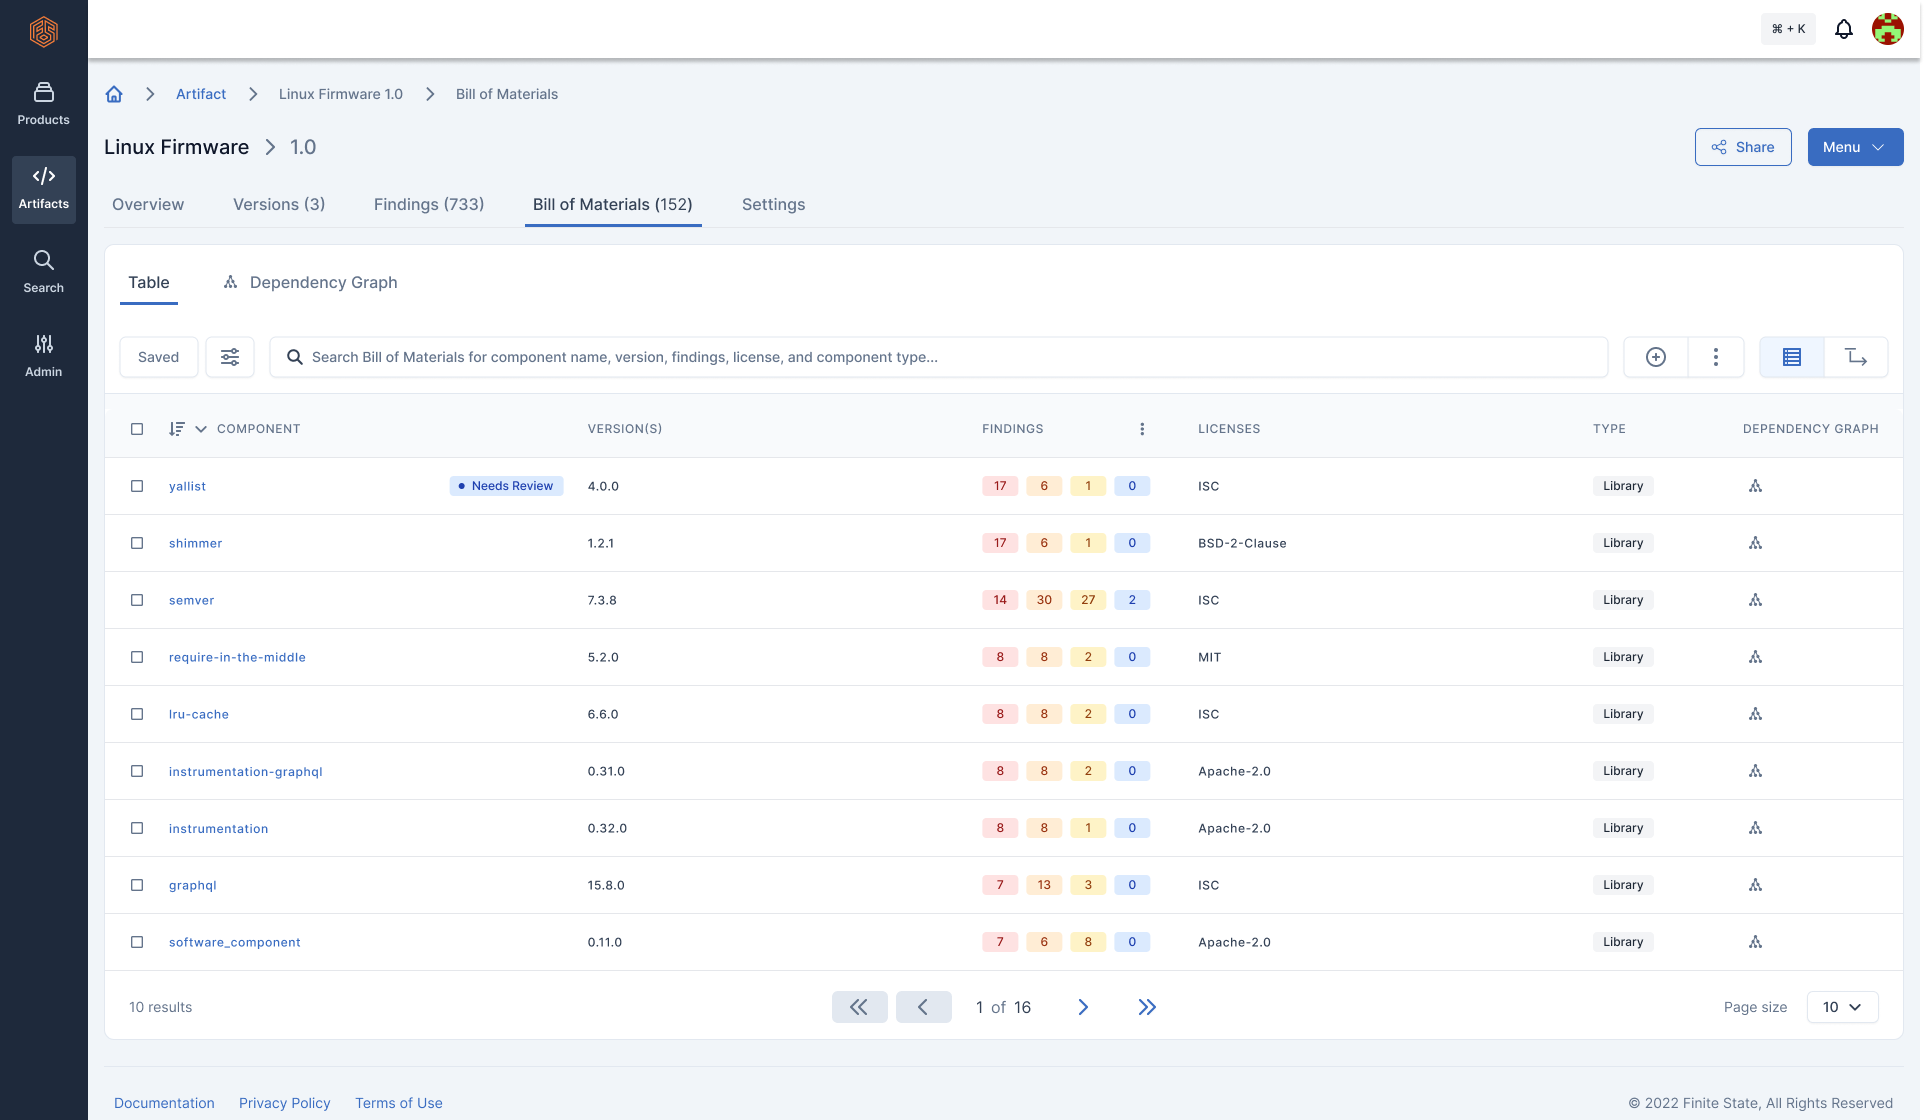Select the Dependency Graph sub-tab
1924x1120 pixels.
point(310,282)
